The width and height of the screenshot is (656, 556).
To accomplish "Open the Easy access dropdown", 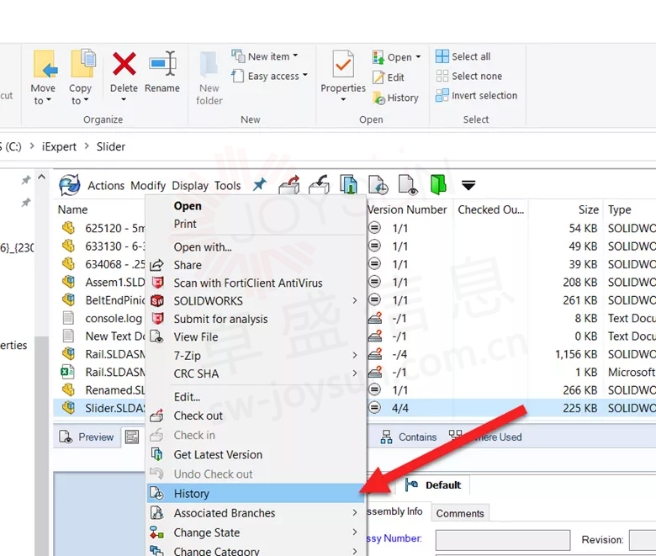I will coord(270,76).
